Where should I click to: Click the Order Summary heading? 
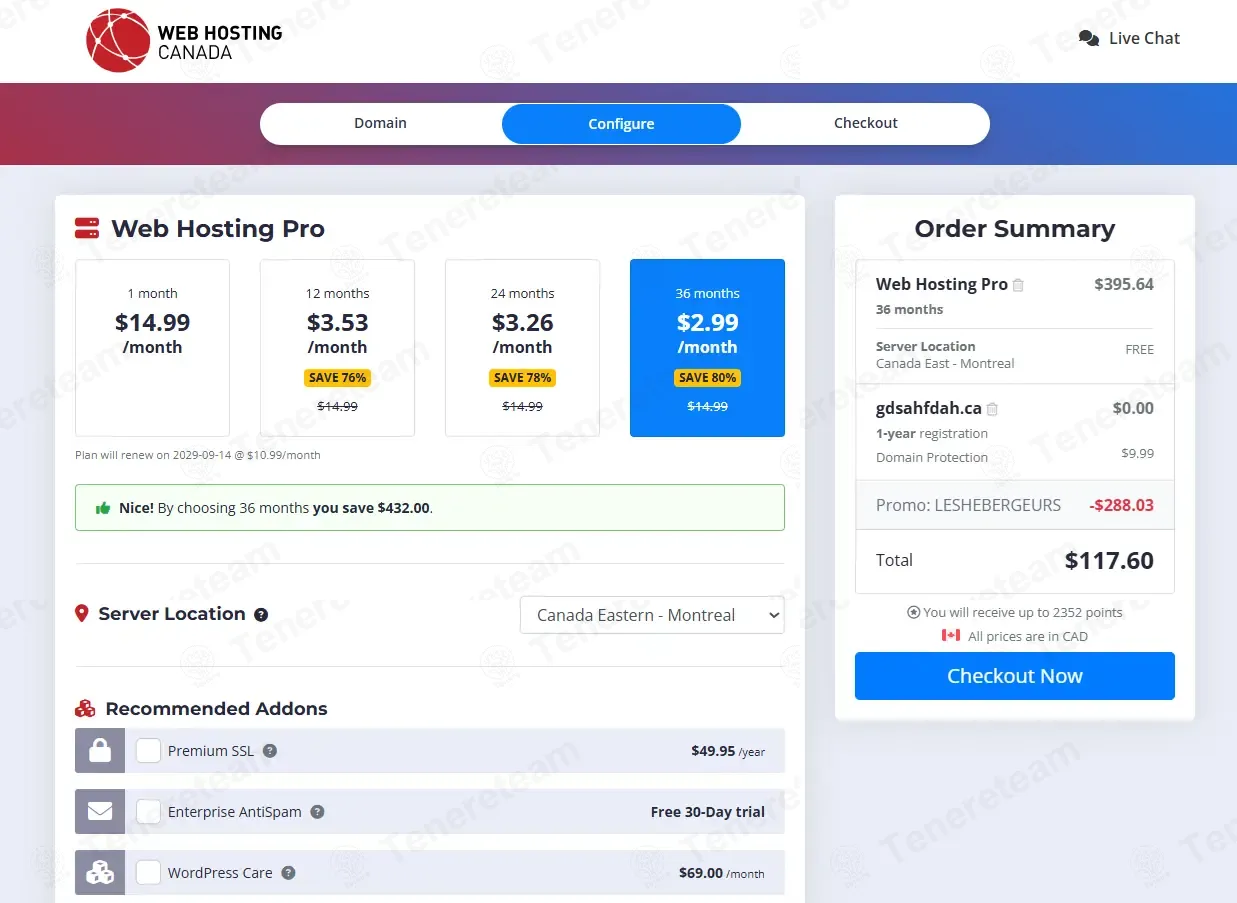tap(1015, 229)
